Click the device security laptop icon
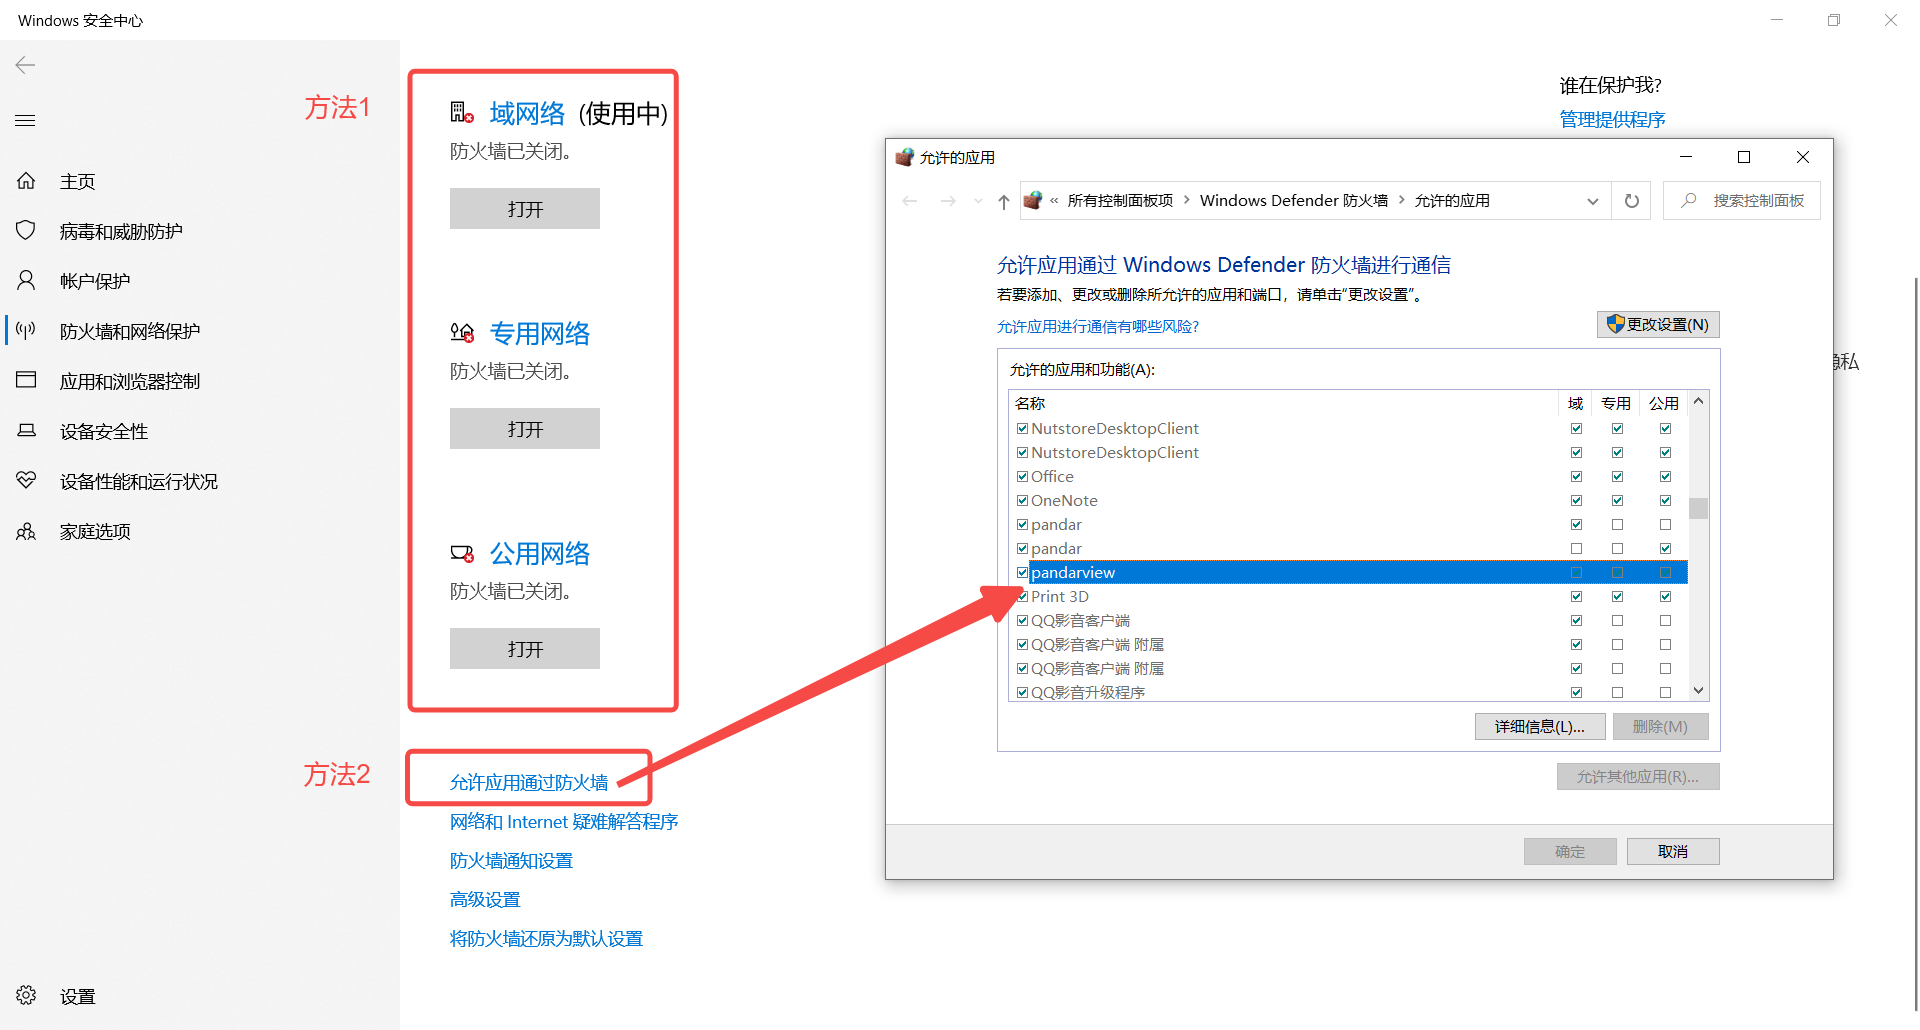The width and height of the screenshot is (1920, 1030). 26,431
